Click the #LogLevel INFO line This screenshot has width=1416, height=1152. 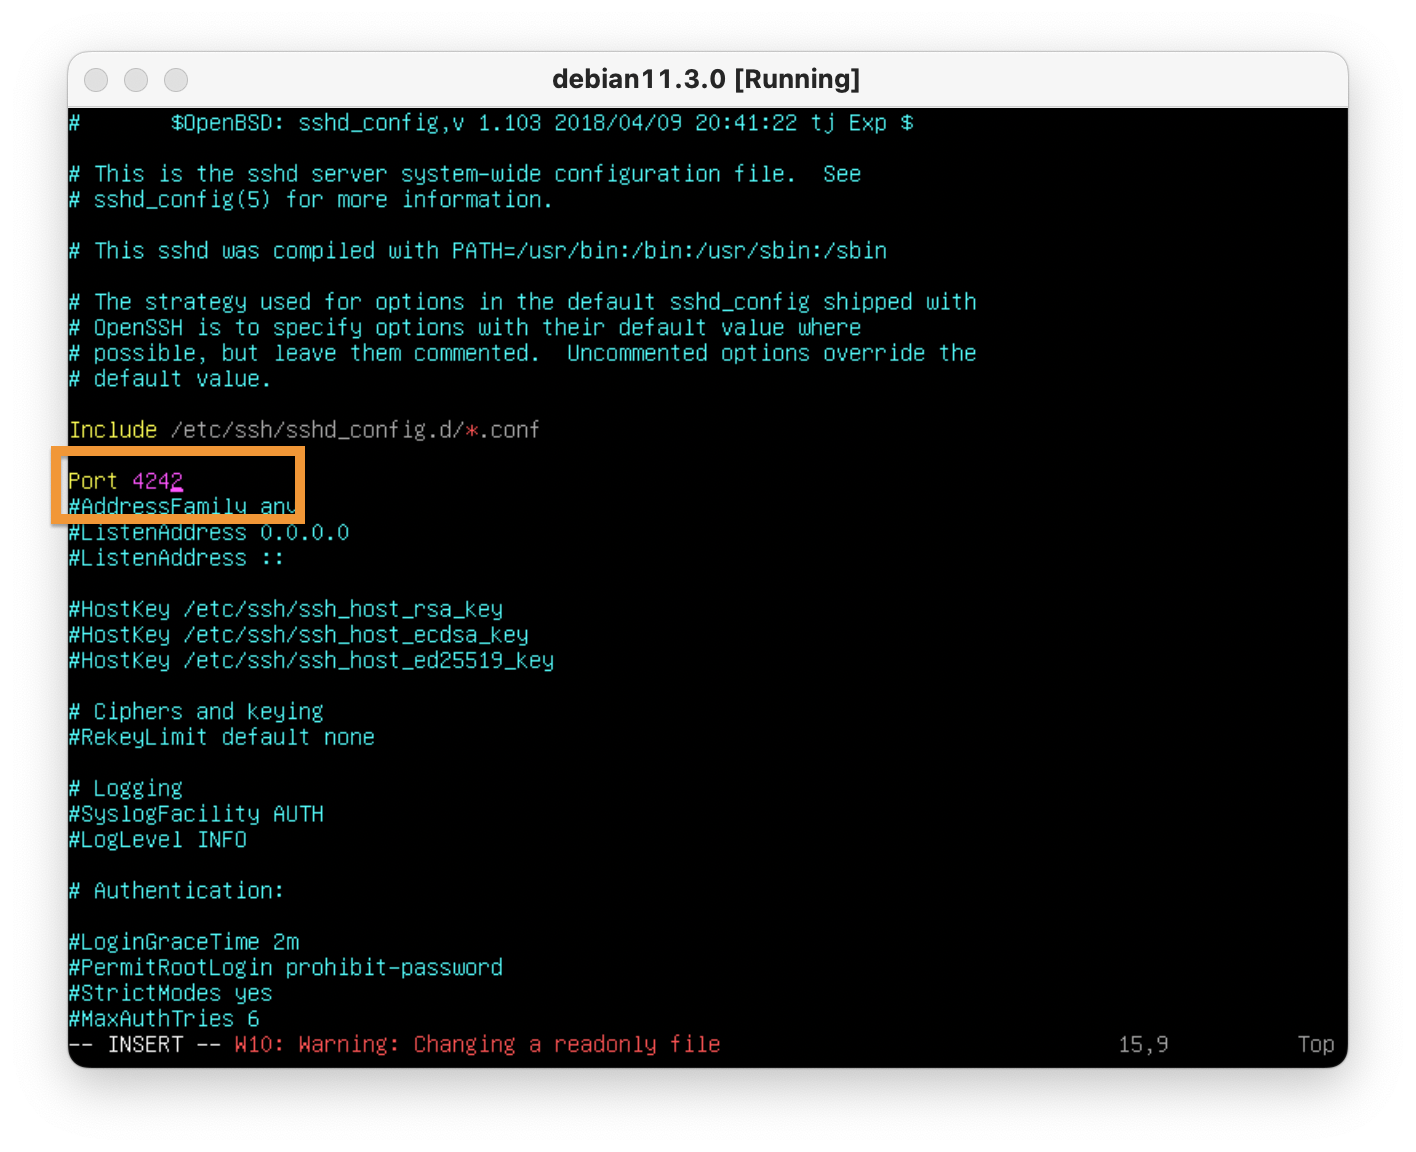(157, 840)
